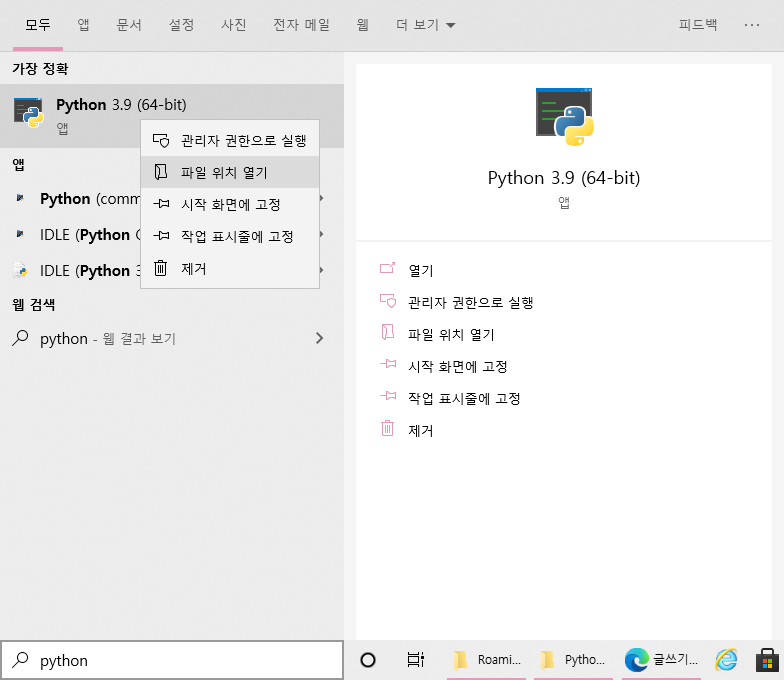Select 제거 in context menu
This screenshot has width=784, height=680.
(230, 268)
